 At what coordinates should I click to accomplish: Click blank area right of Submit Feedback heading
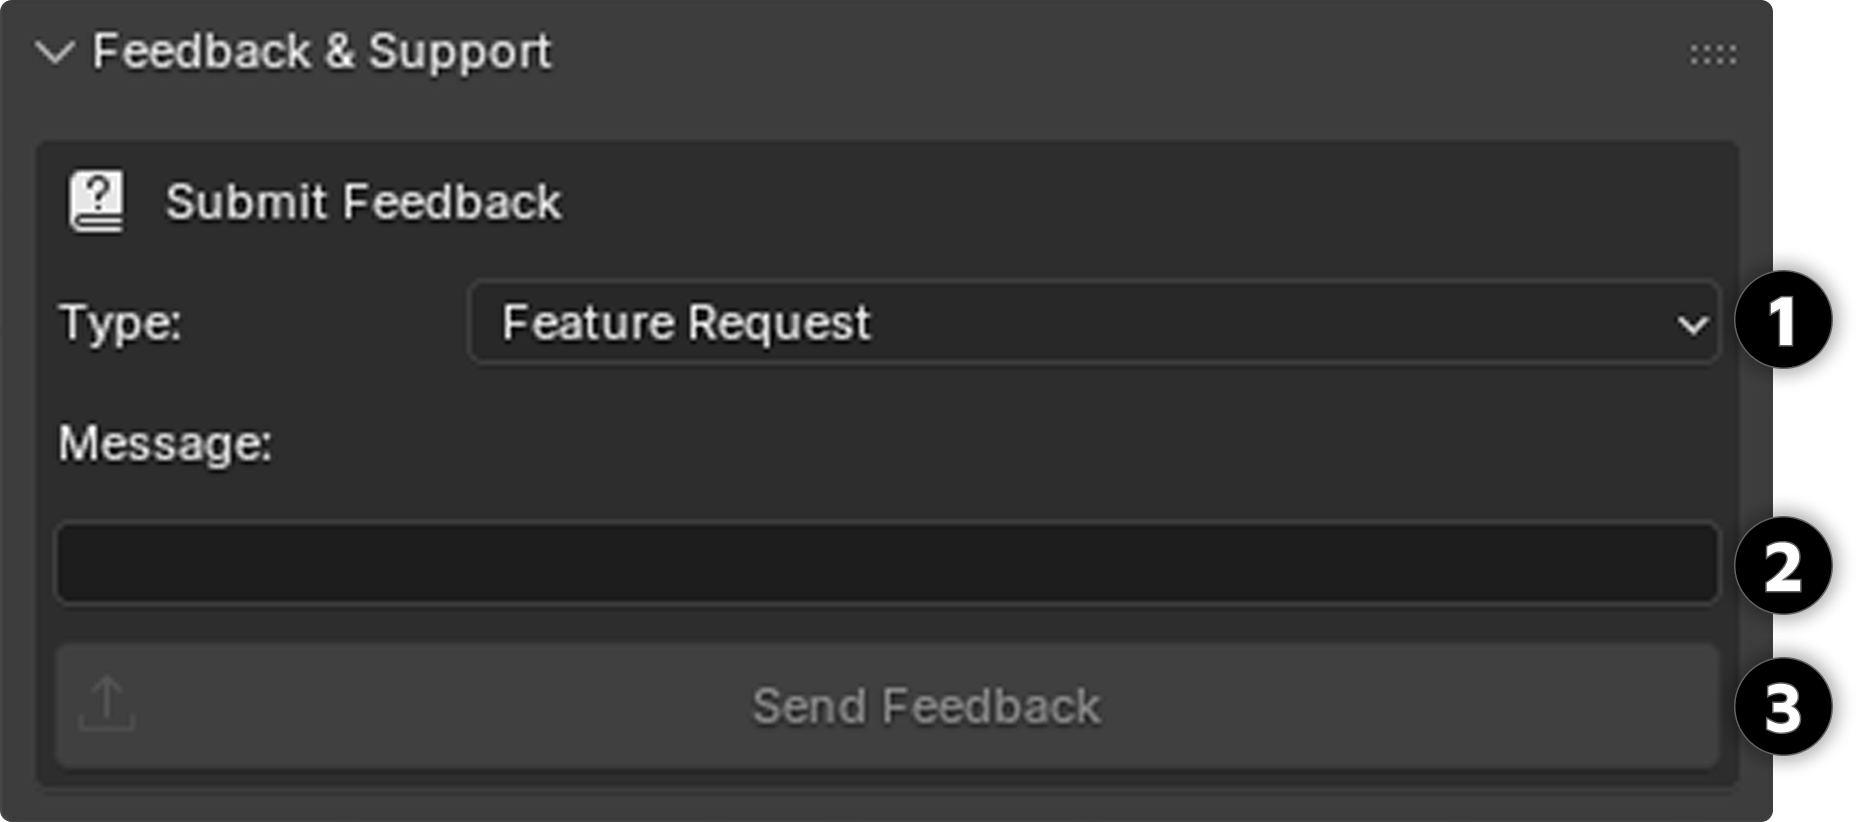1100,202
